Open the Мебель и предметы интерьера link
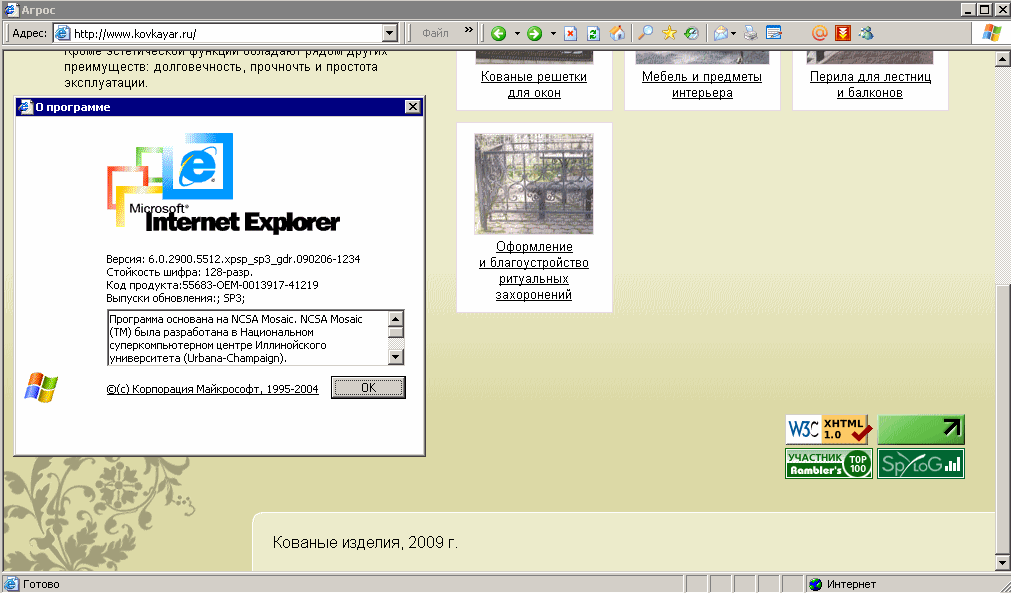Image resolution: width=1011 pixels, height=593 pixels. tap(702, 84)
